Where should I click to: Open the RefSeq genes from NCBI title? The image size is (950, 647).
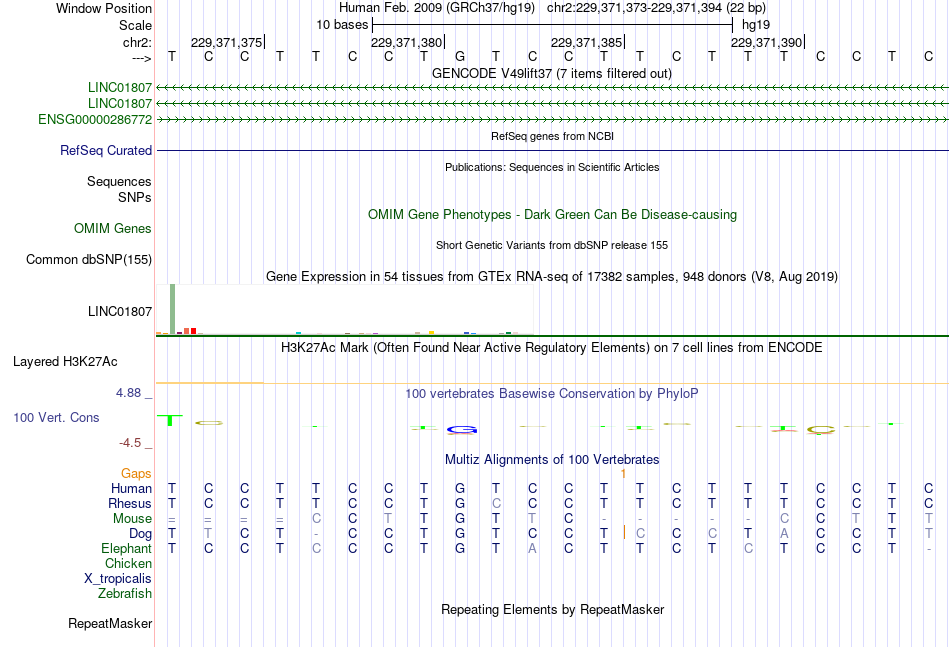click(x=553, y=136)
